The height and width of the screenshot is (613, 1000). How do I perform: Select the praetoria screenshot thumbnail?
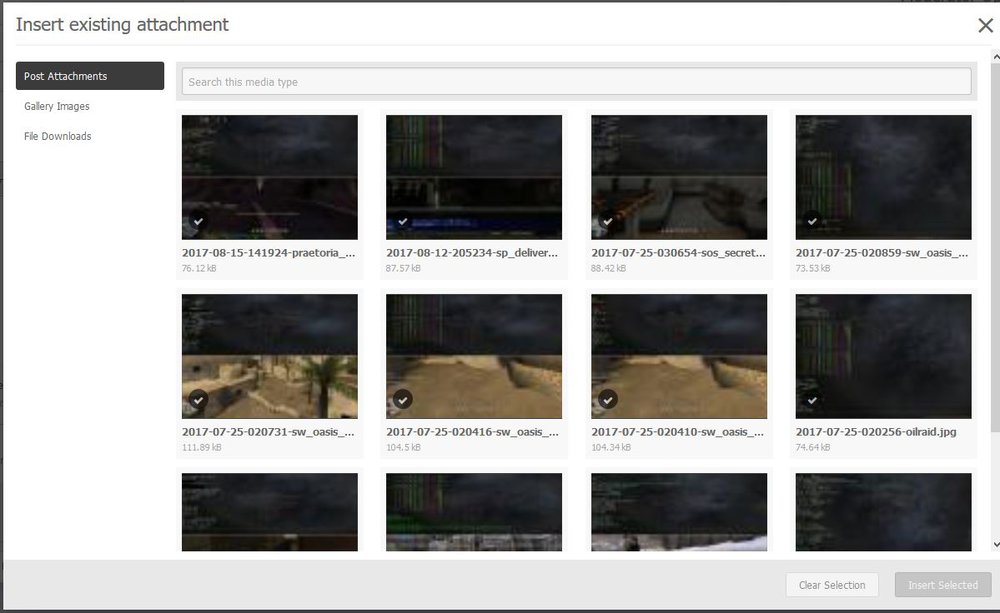pyautogui.click(x=270, y=177)
